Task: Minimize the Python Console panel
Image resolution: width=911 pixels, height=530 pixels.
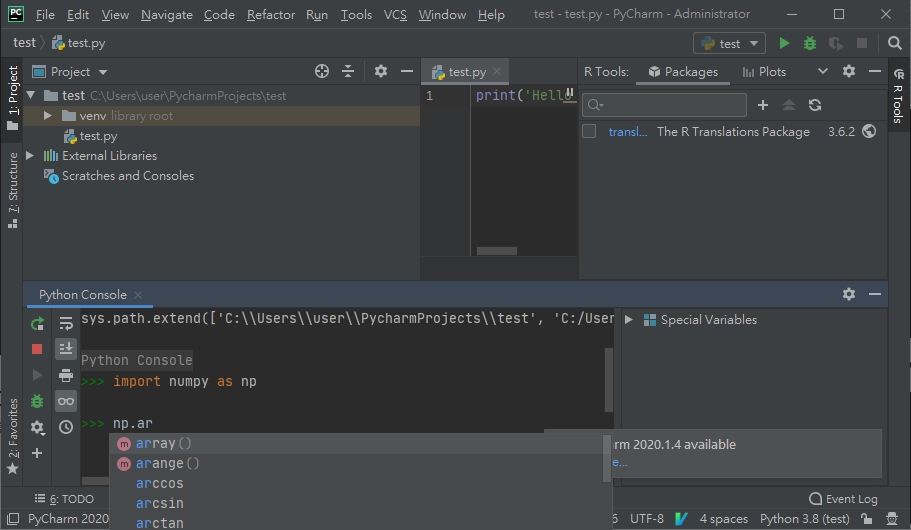Action: point(875,294)
